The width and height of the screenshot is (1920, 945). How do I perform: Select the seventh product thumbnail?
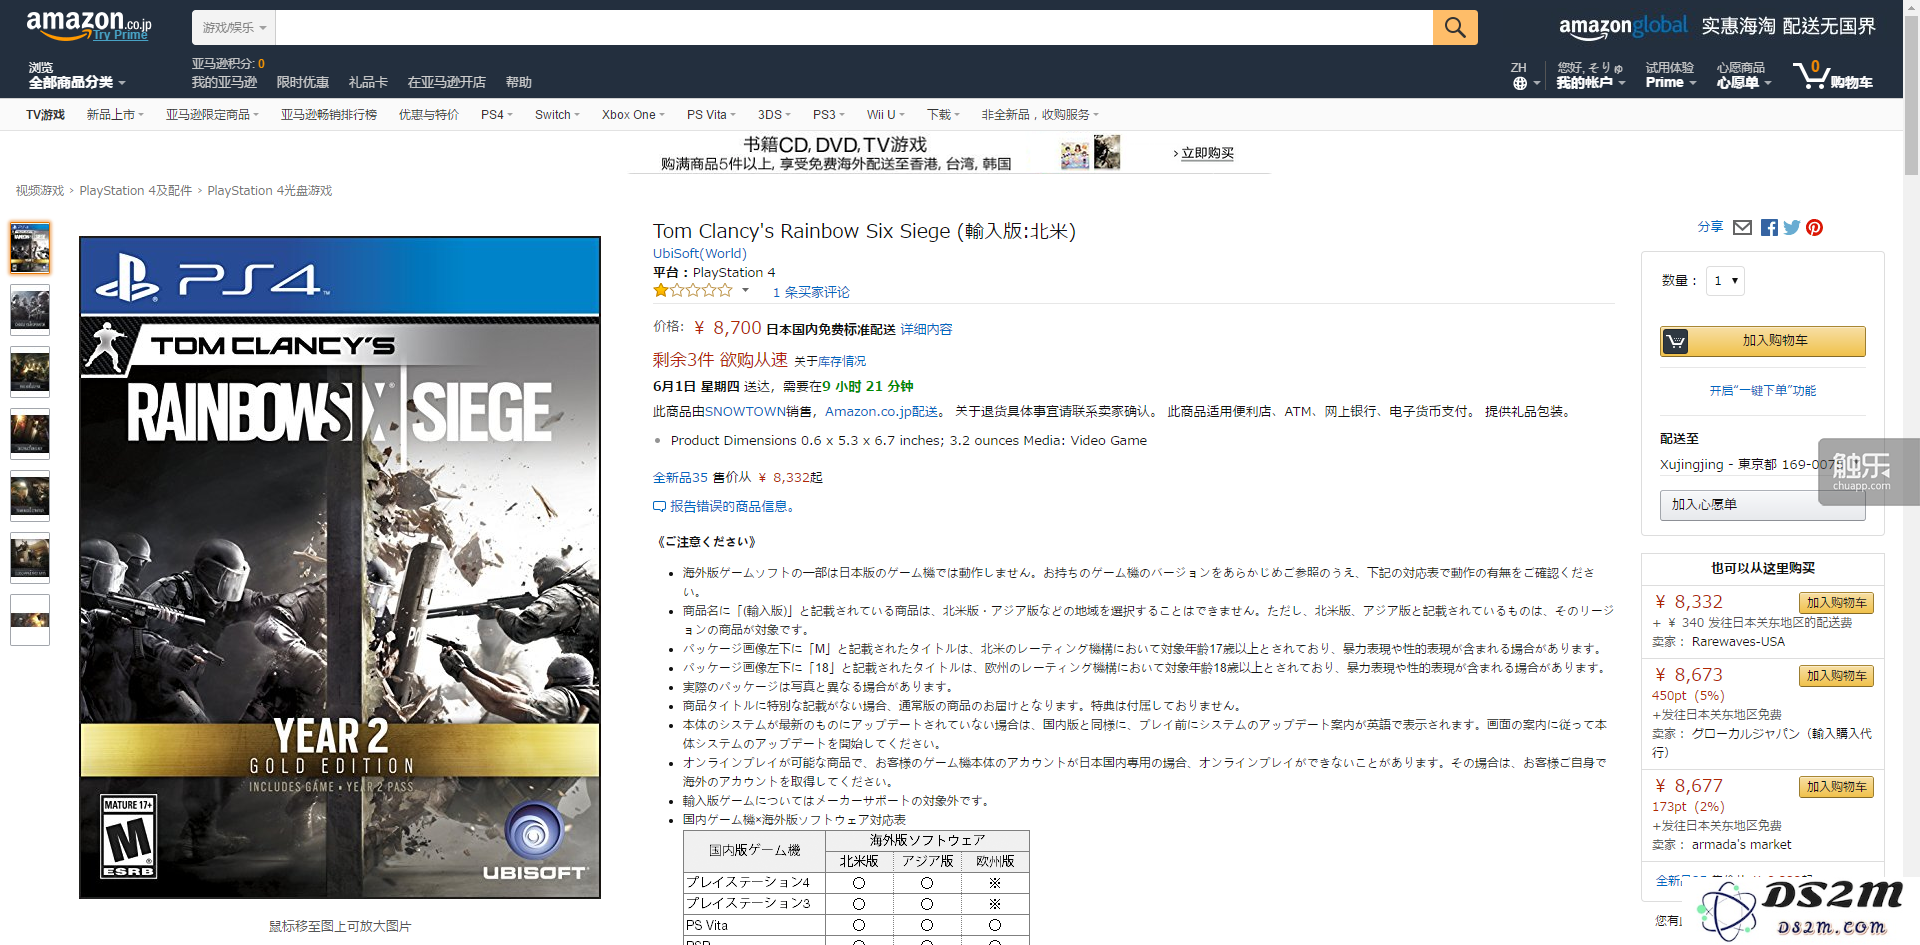point(30,620)
